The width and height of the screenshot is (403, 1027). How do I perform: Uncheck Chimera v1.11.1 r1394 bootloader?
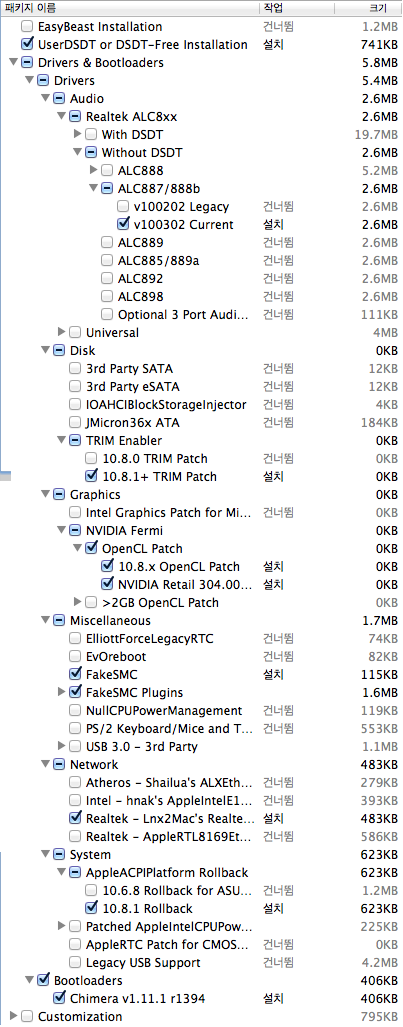pos(59,998)
